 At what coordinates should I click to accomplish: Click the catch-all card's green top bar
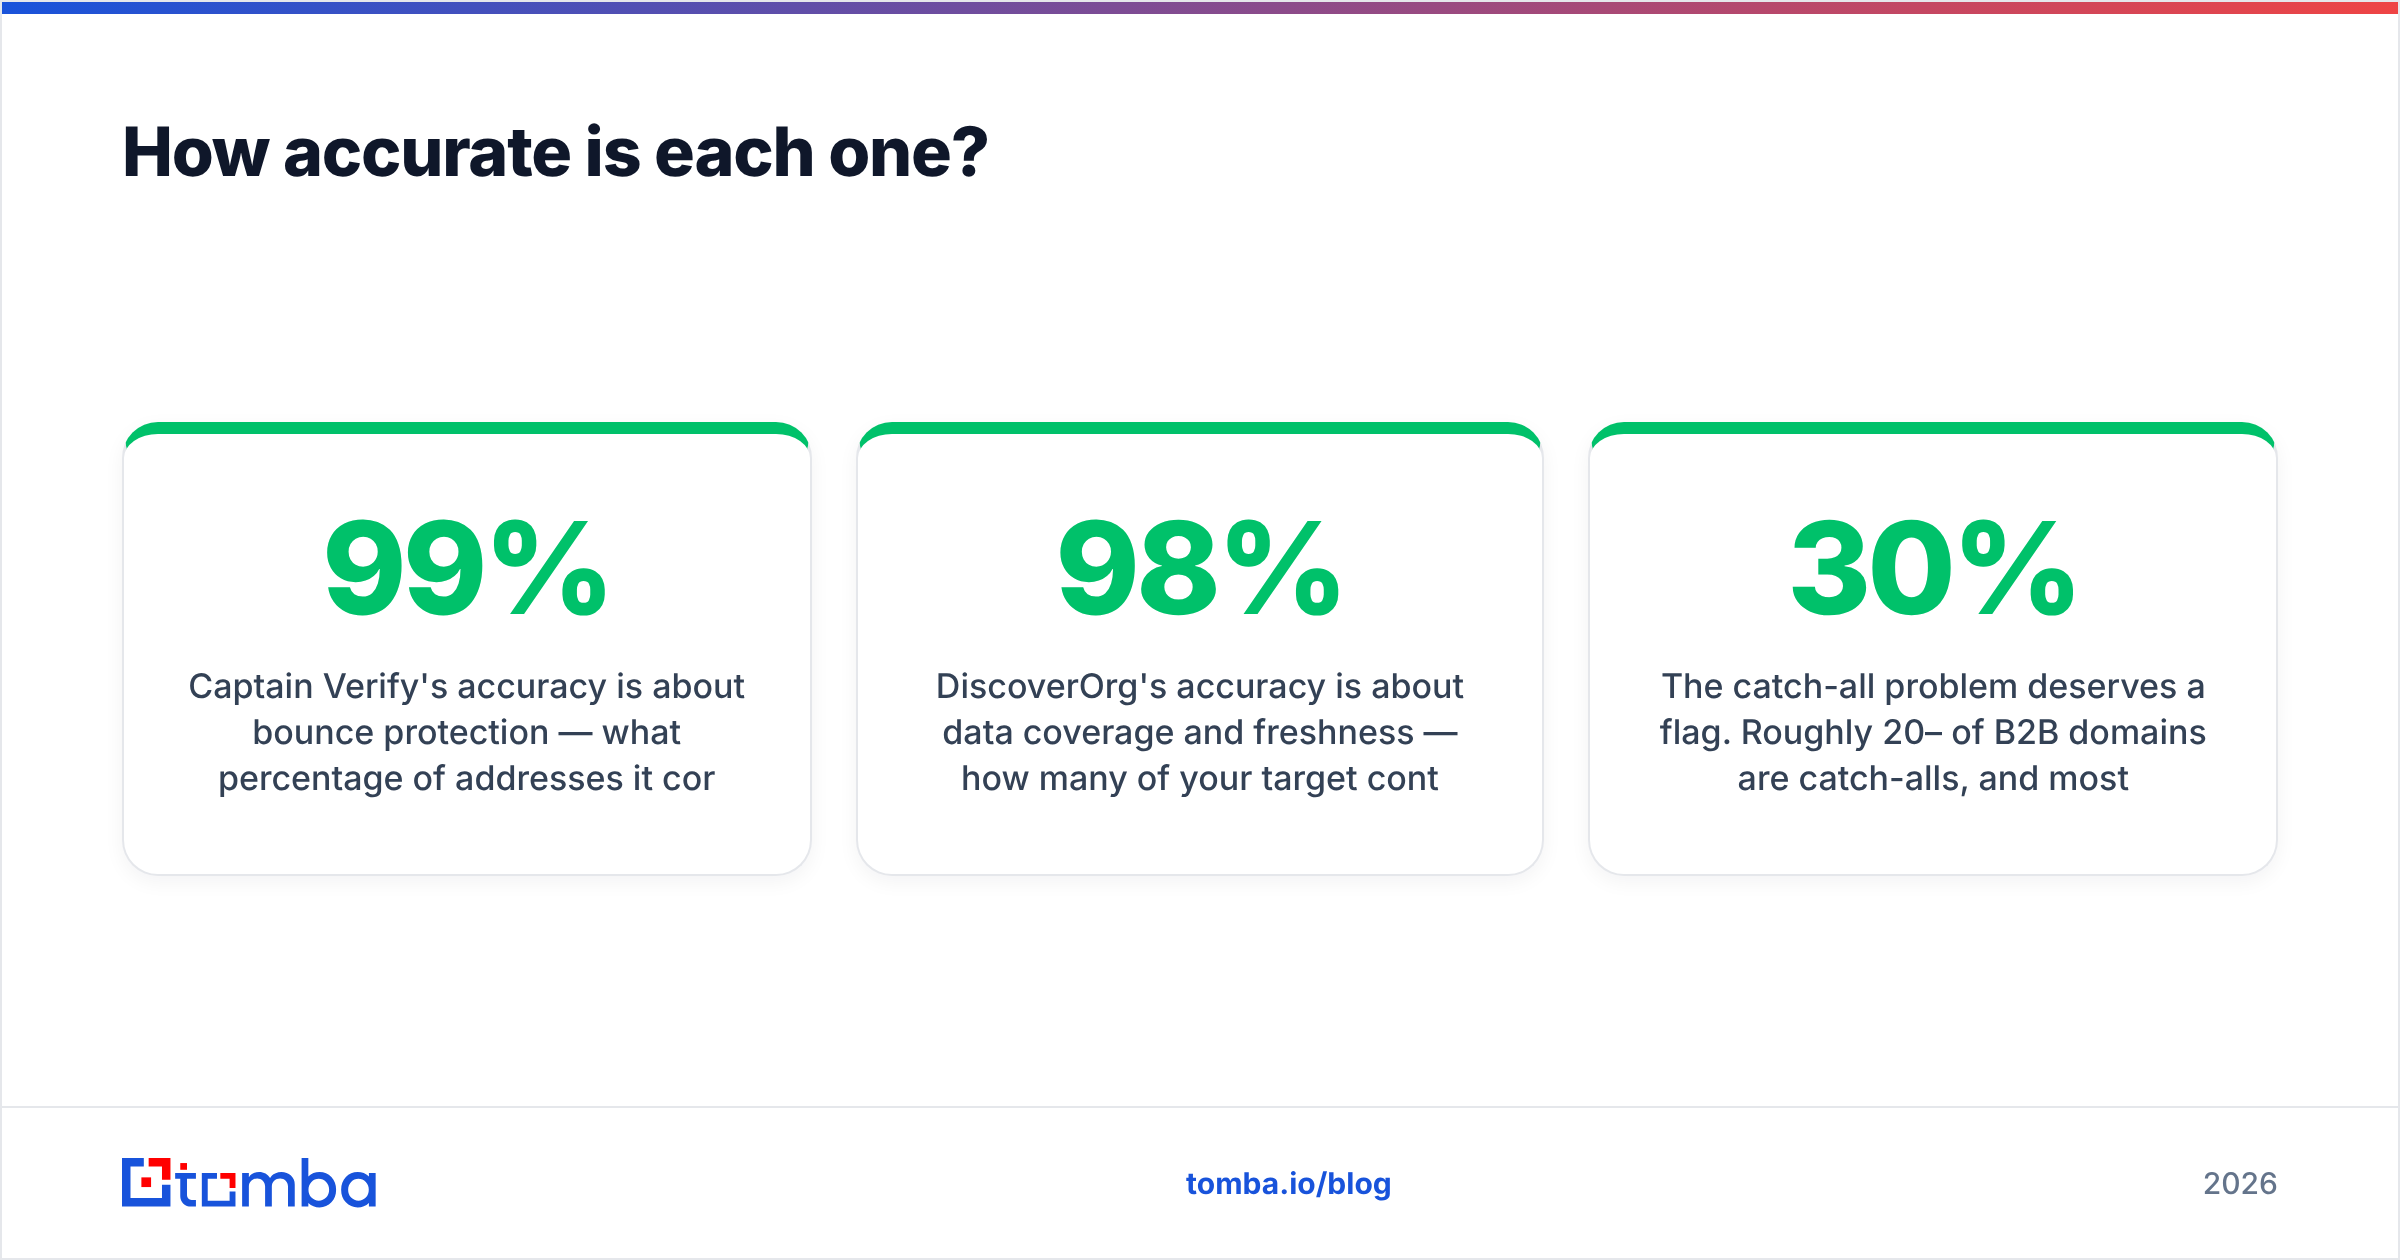coord(1932,428)
